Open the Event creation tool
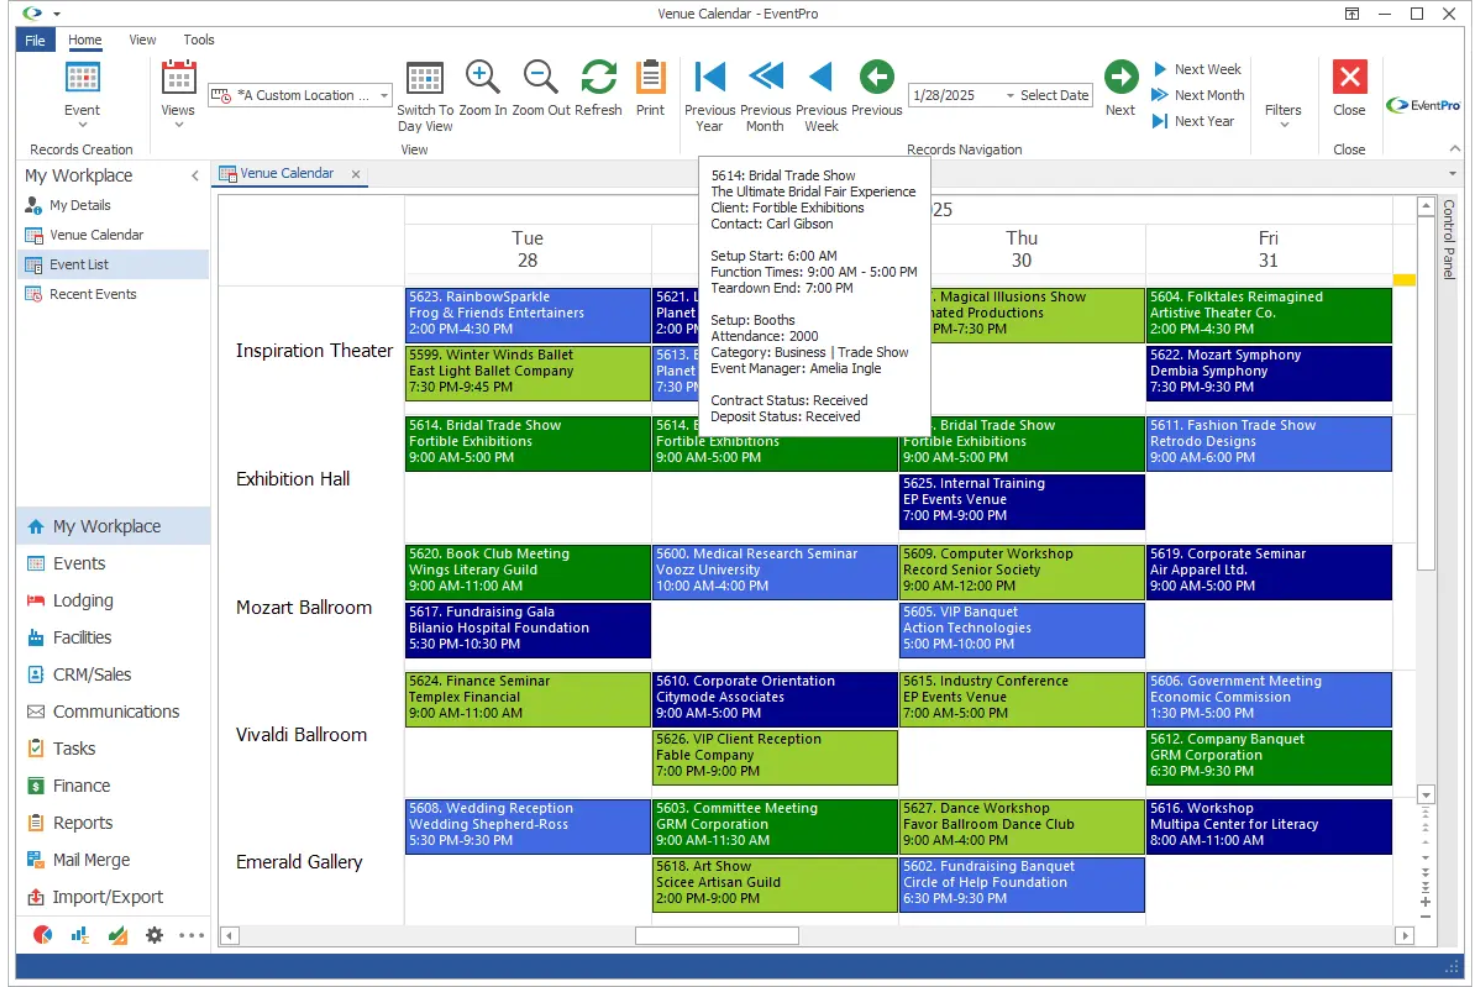The height and width of the screenshot is (987, 1480). pos(81,90)
